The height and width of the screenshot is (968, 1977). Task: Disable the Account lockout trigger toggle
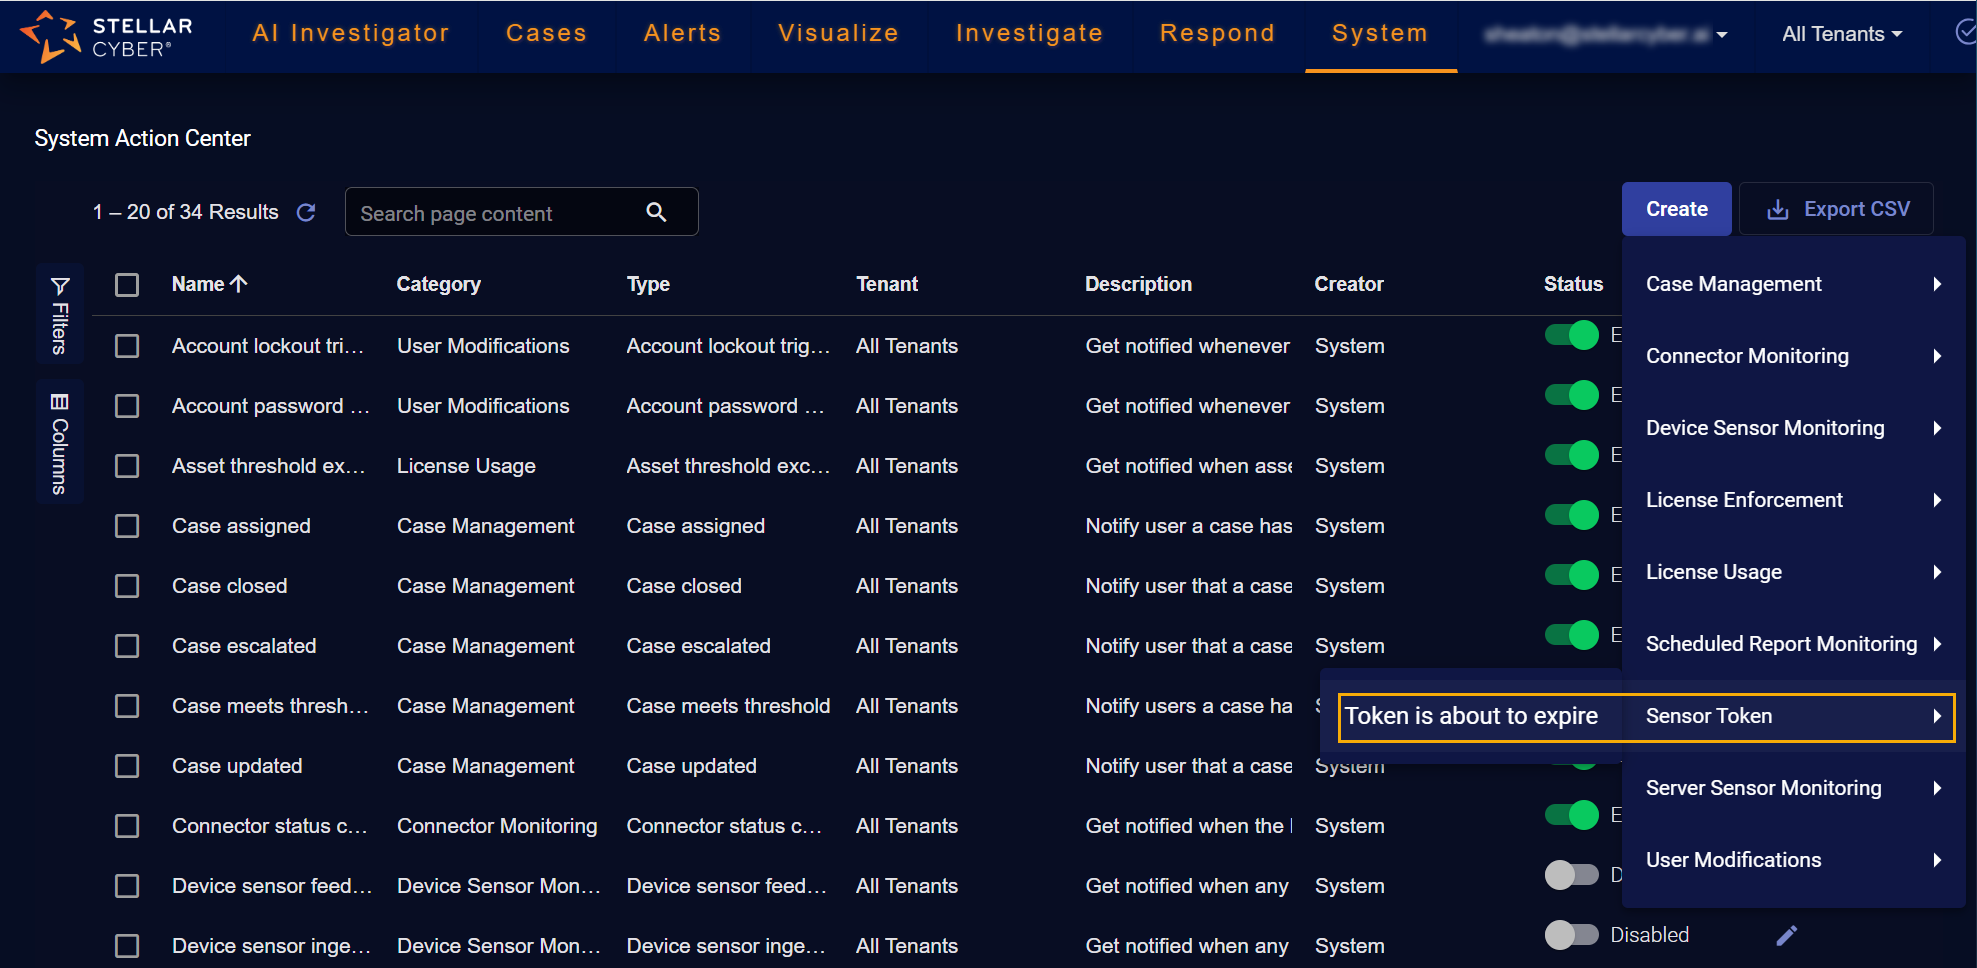coord(1572,335)
